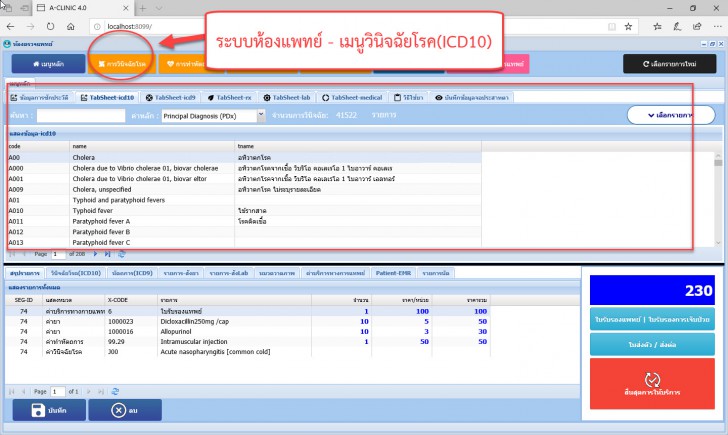Click the ICD10 search input field
The image size is (728, 435).
81,116
